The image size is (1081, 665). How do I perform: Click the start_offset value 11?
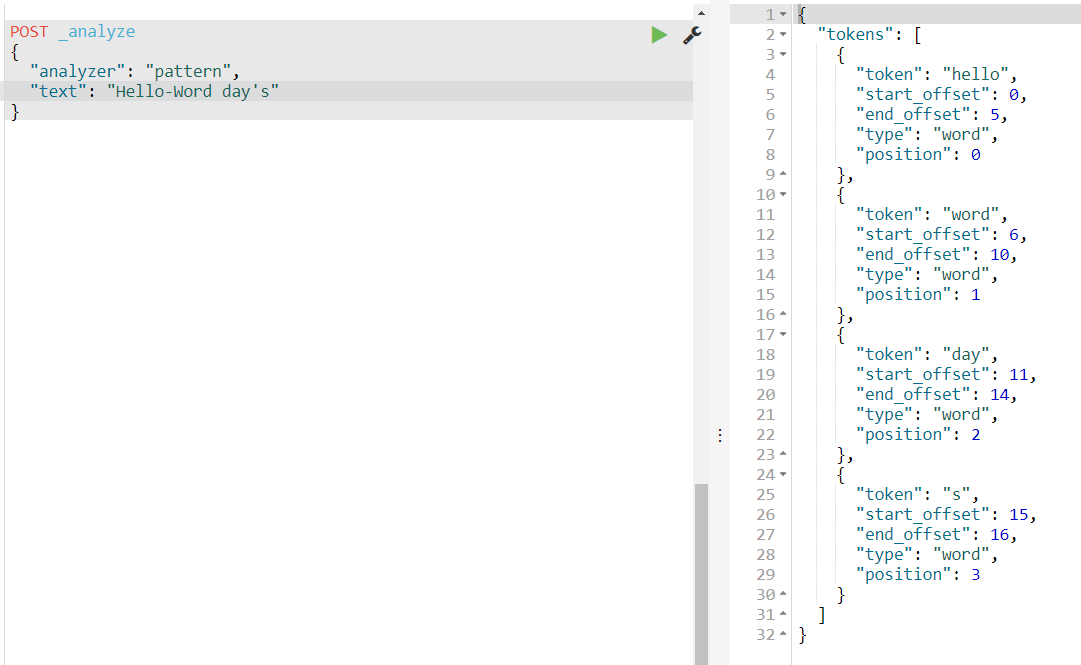pos(1019,374)
